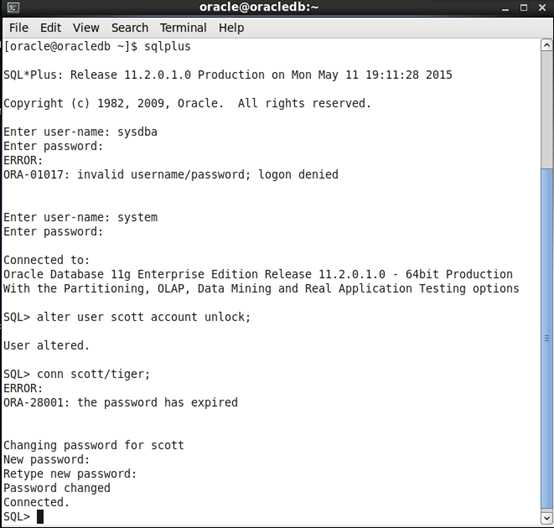Minimize the oracle@oracledb terminal window

coord(506,8)
